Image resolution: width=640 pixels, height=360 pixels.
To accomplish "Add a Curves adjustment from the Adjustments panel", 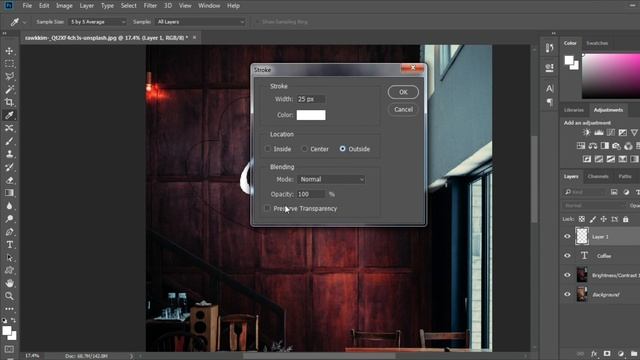I will (x=611, y=132).
